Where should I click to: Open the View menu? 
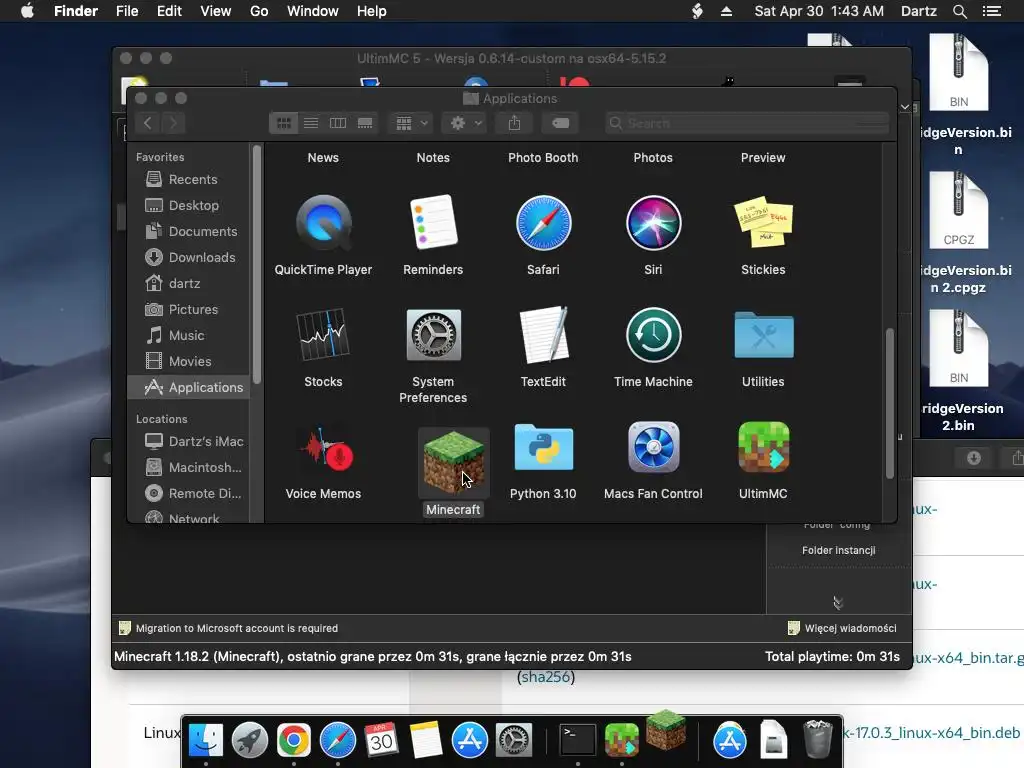click(216, 11)
